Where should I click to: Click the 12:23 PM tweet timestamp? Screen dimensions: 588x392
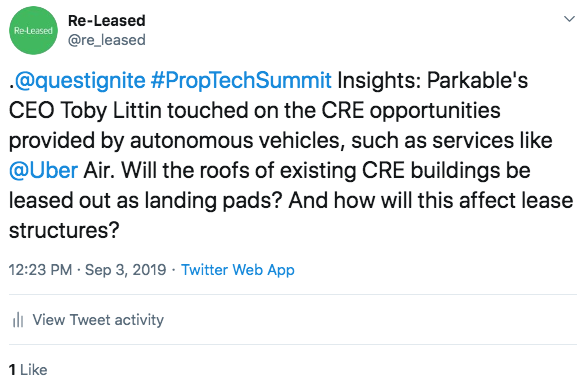[40, 270]
